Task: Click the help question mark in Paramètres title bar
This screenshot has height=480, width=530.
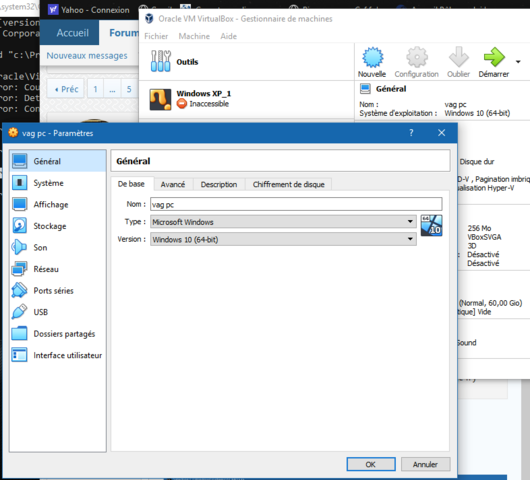Action: 411,133
